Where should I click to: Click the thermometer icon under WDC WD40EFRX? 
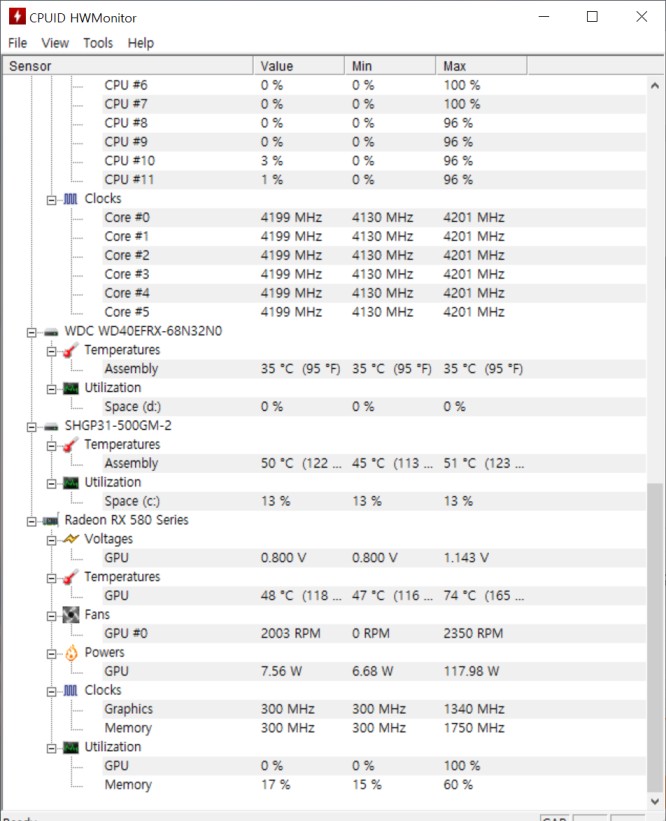point(70,349)
